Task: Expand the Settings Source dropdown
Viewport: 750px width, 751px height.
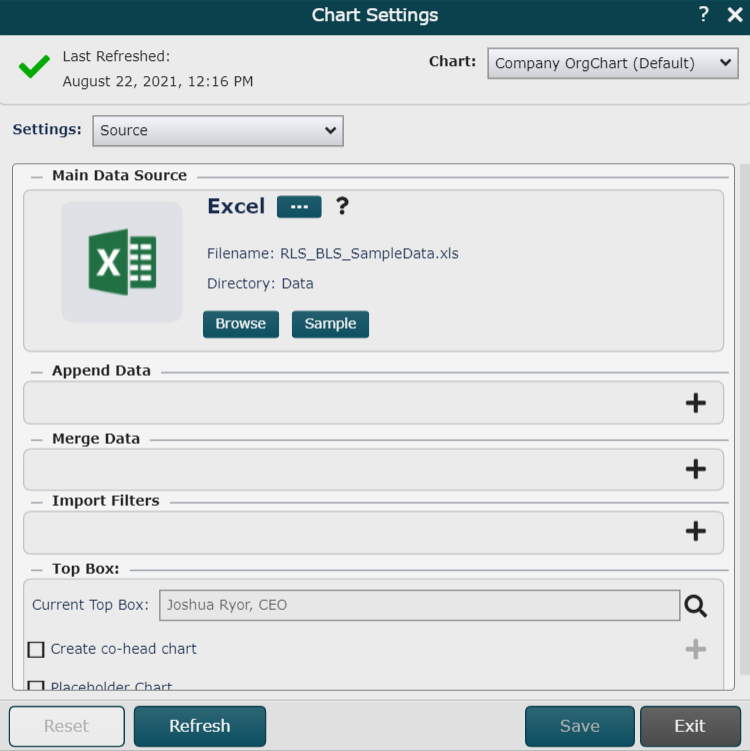Action: pos(218,131)
